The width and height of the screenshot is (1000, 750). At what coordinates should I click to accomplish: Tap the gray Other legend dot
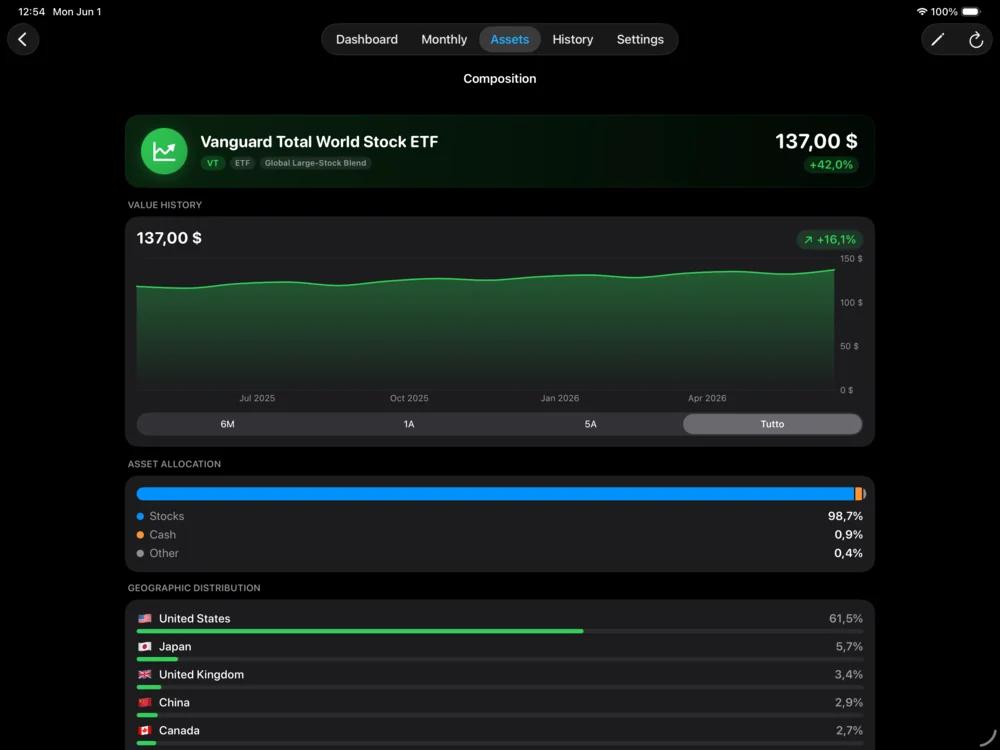pyautogui.click(x=140, y=554)
